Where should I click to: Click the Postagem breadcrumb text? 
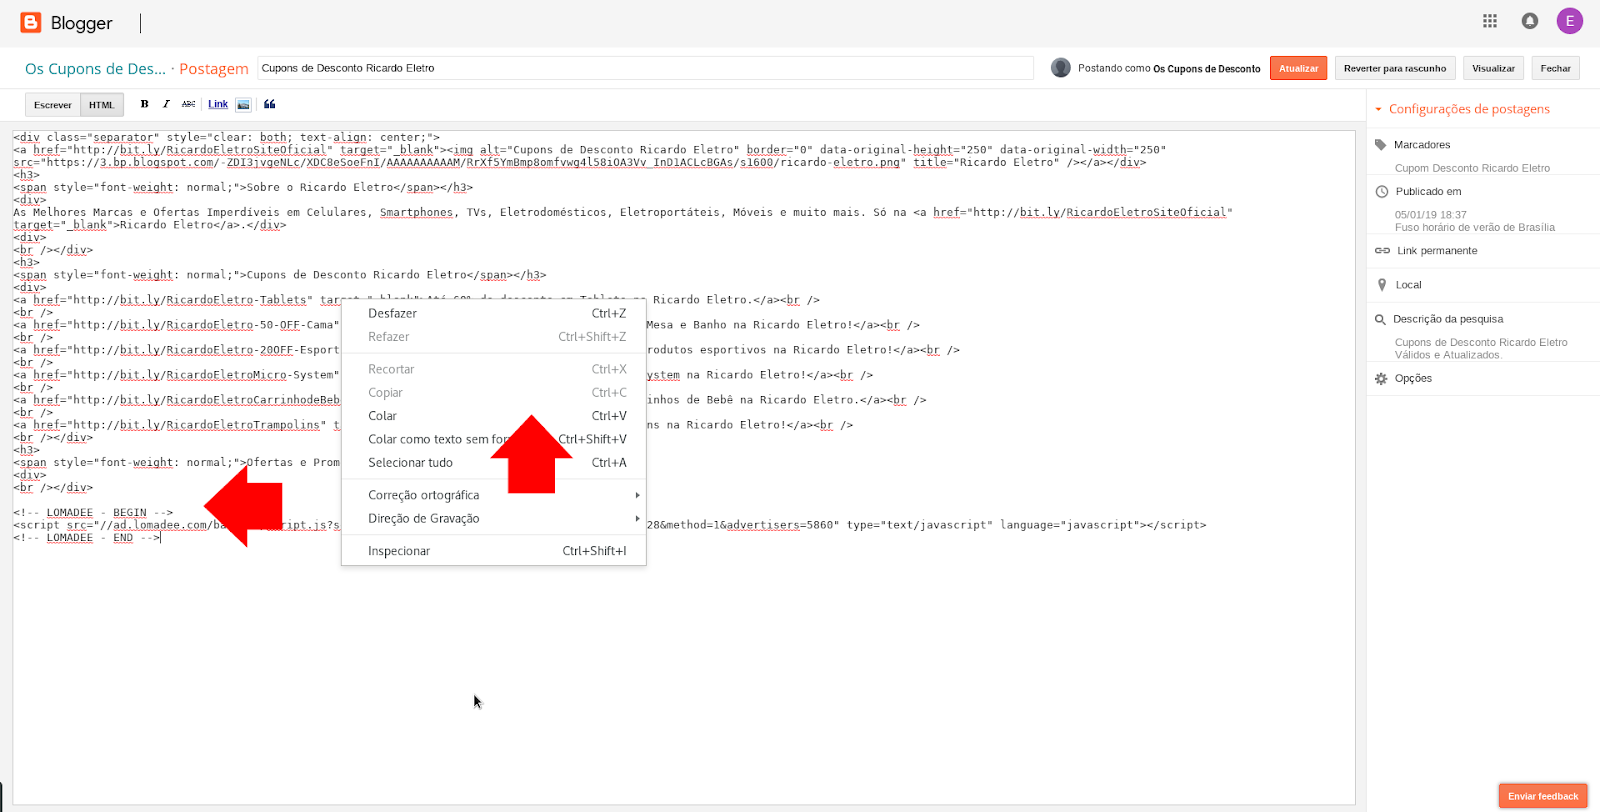214,69
